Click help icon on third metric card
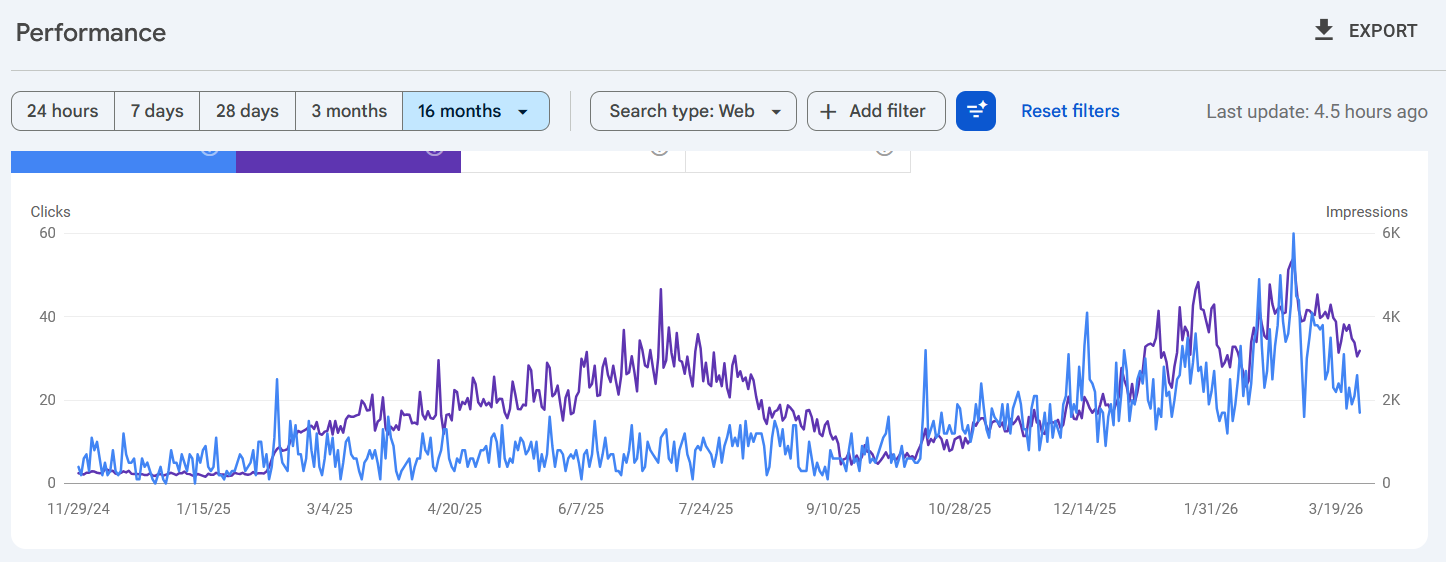 (659, 151)
